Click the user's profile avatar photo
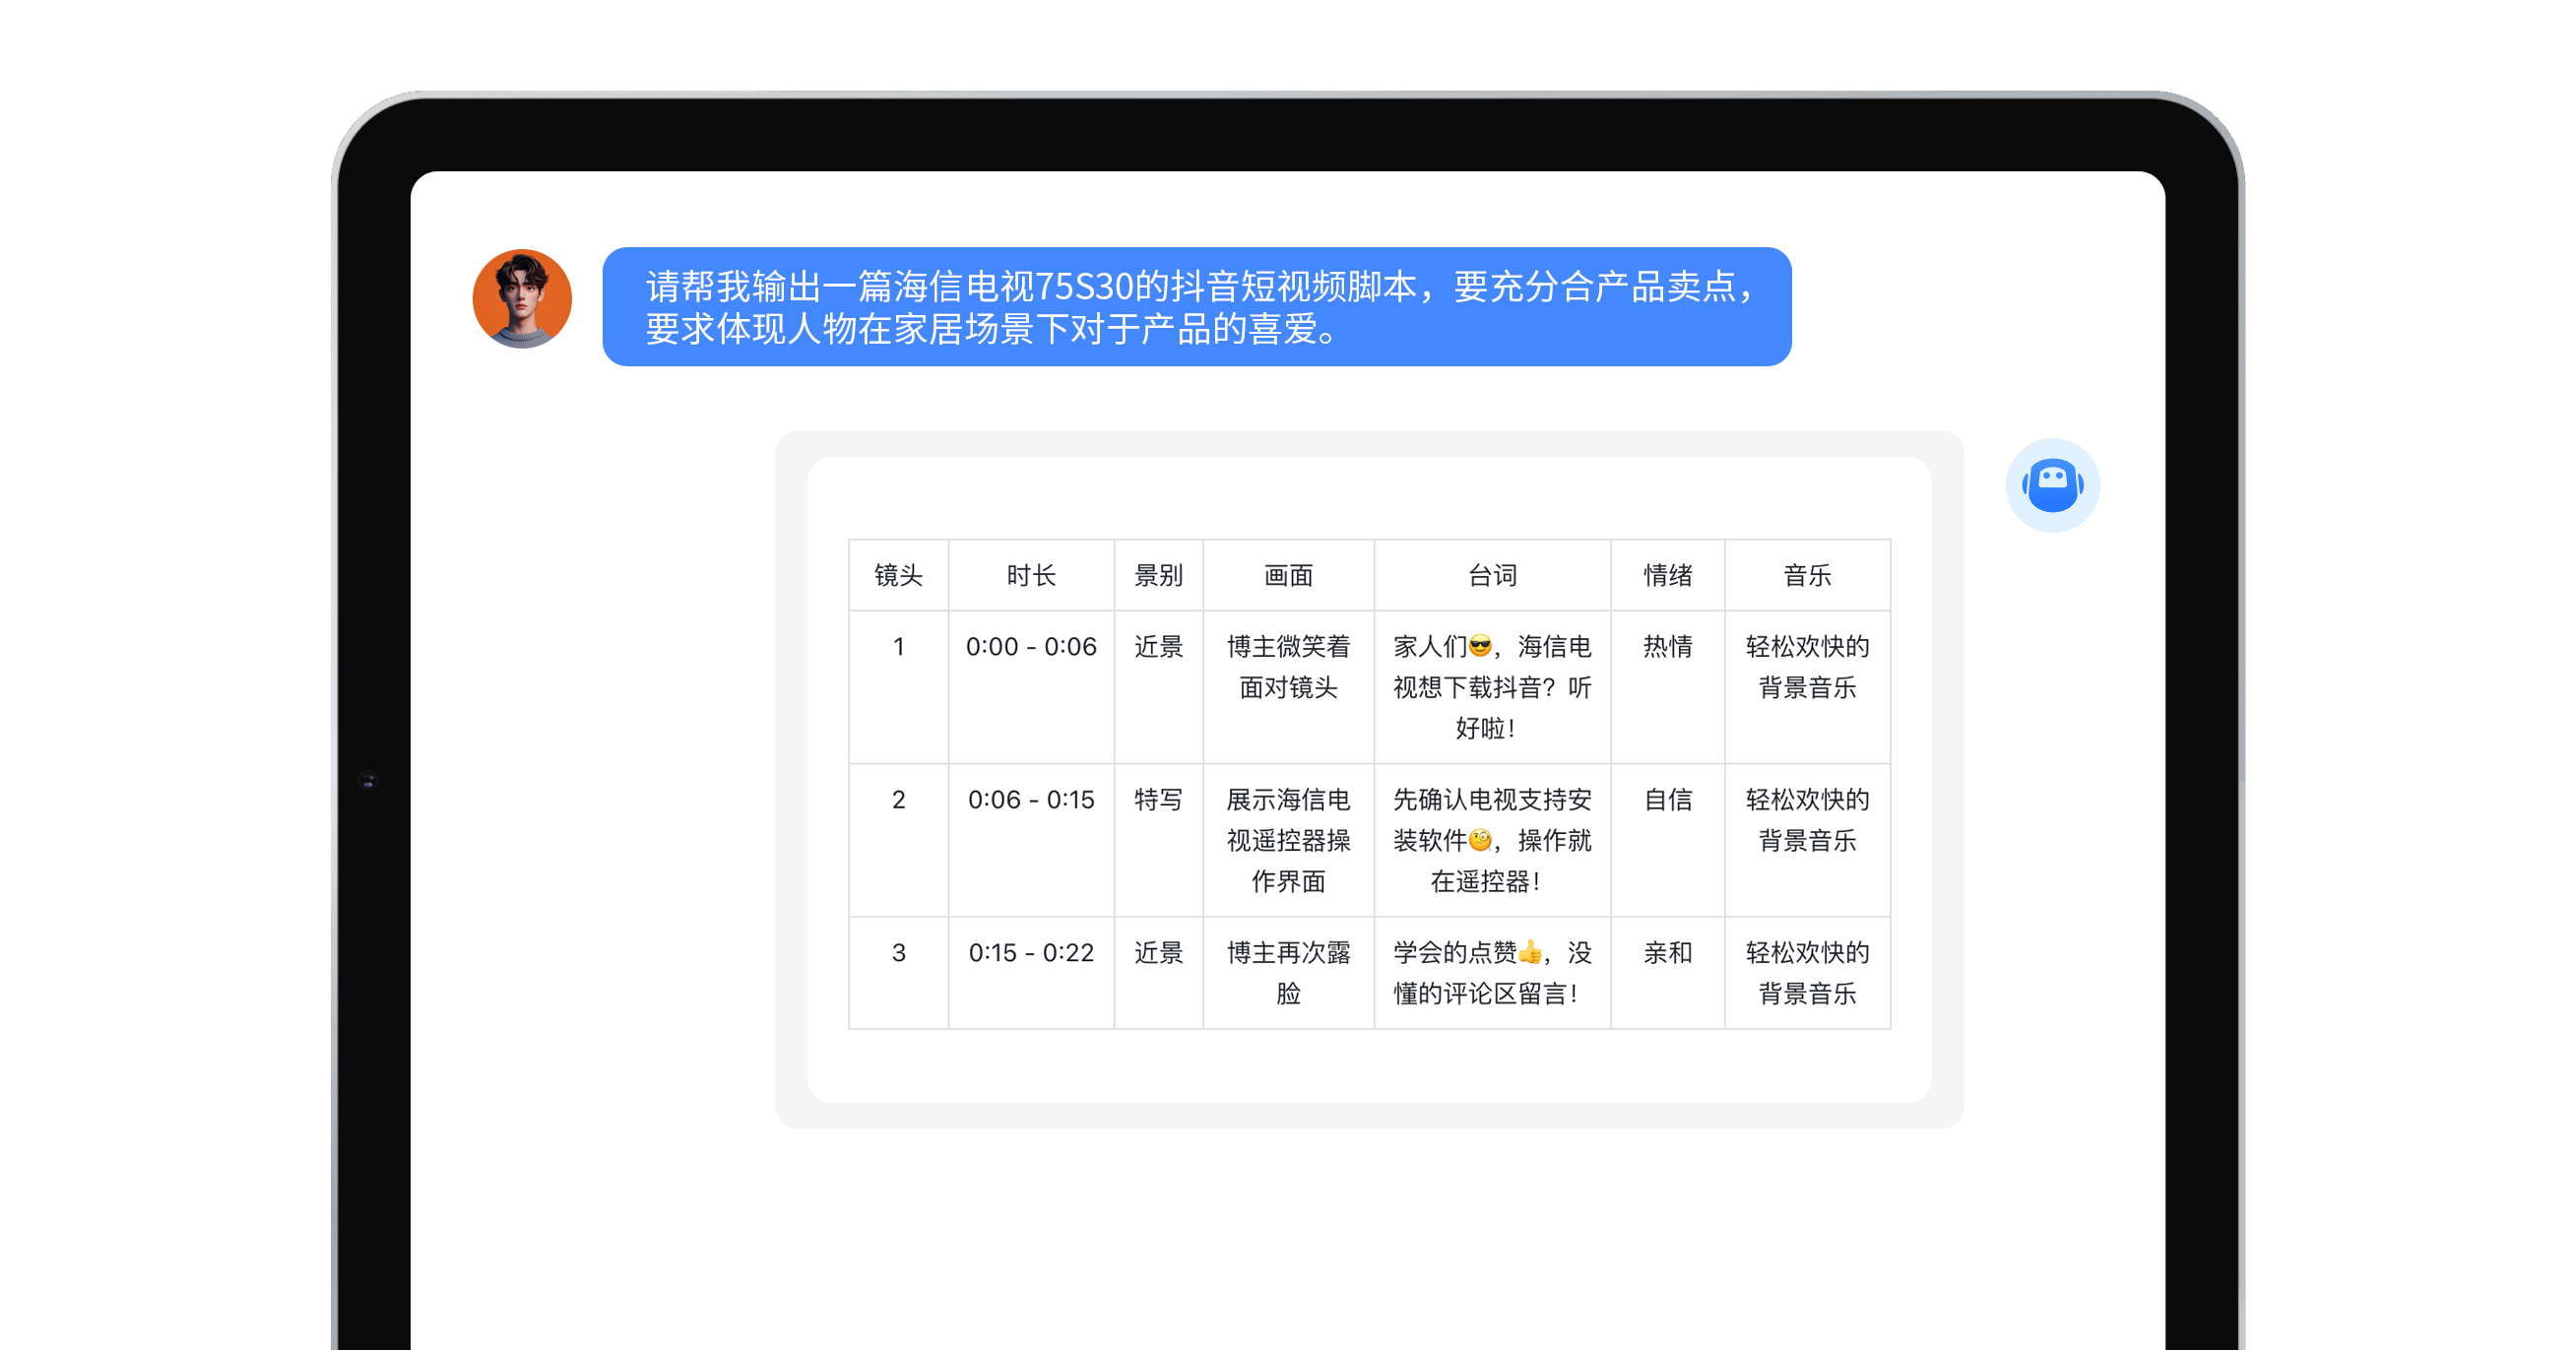 click(522, 299)
